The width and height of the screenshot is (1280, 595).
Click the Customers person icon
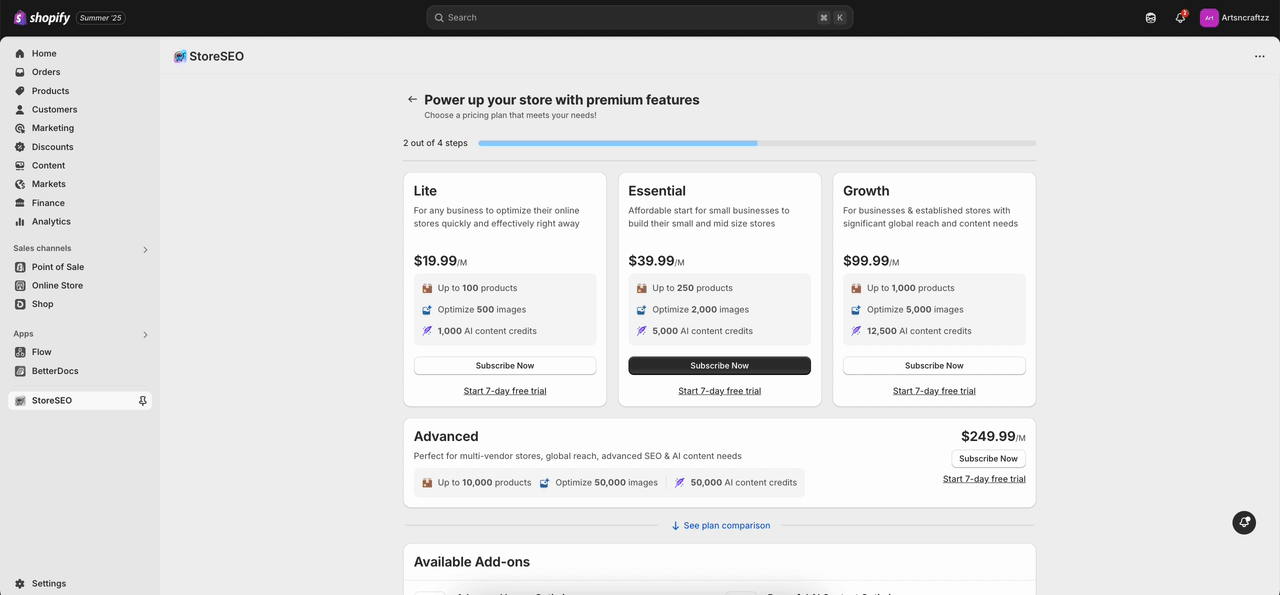[x=20, y=110]
